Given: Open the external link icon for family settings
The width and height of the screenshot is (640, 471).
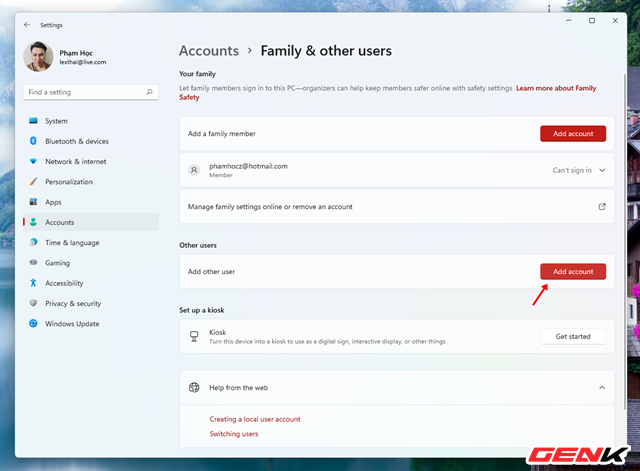Looking at the screenshot, I should 602,207.
